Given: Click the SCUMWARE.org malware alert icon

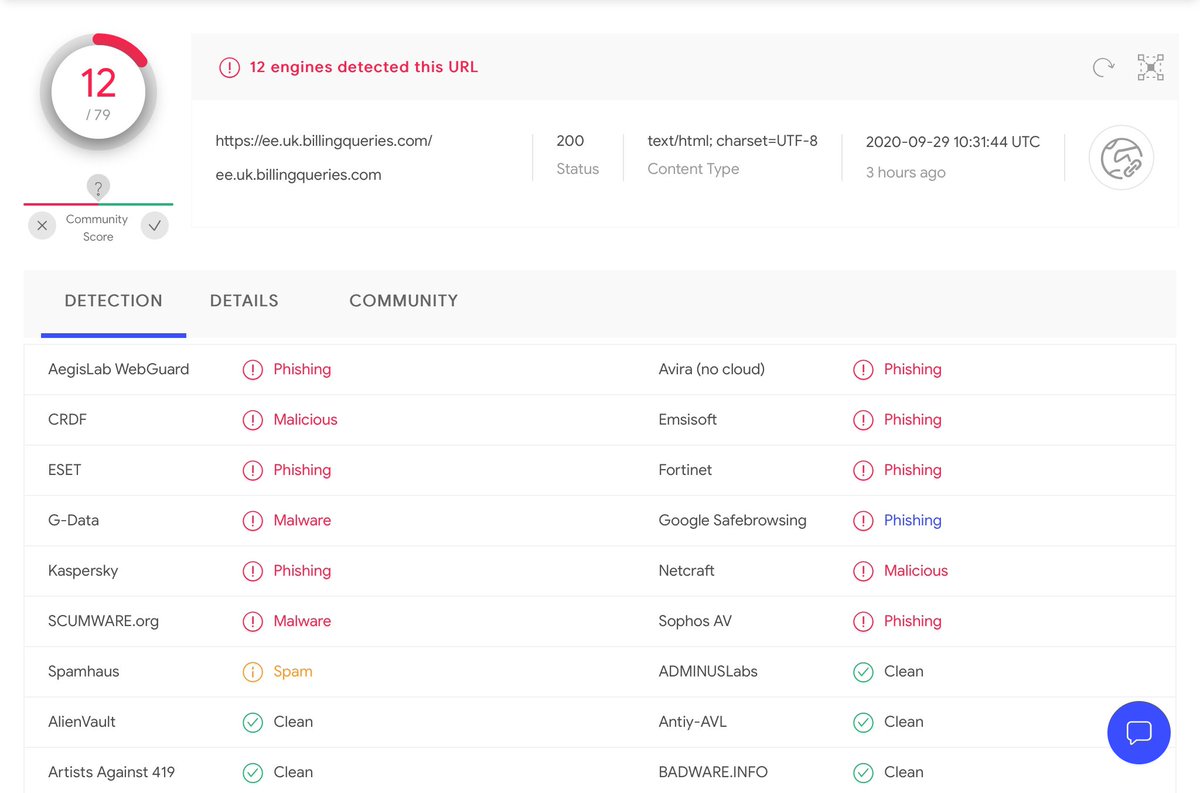Looking at the screenshot, I should pyautogui.click(x=253, y=621).
